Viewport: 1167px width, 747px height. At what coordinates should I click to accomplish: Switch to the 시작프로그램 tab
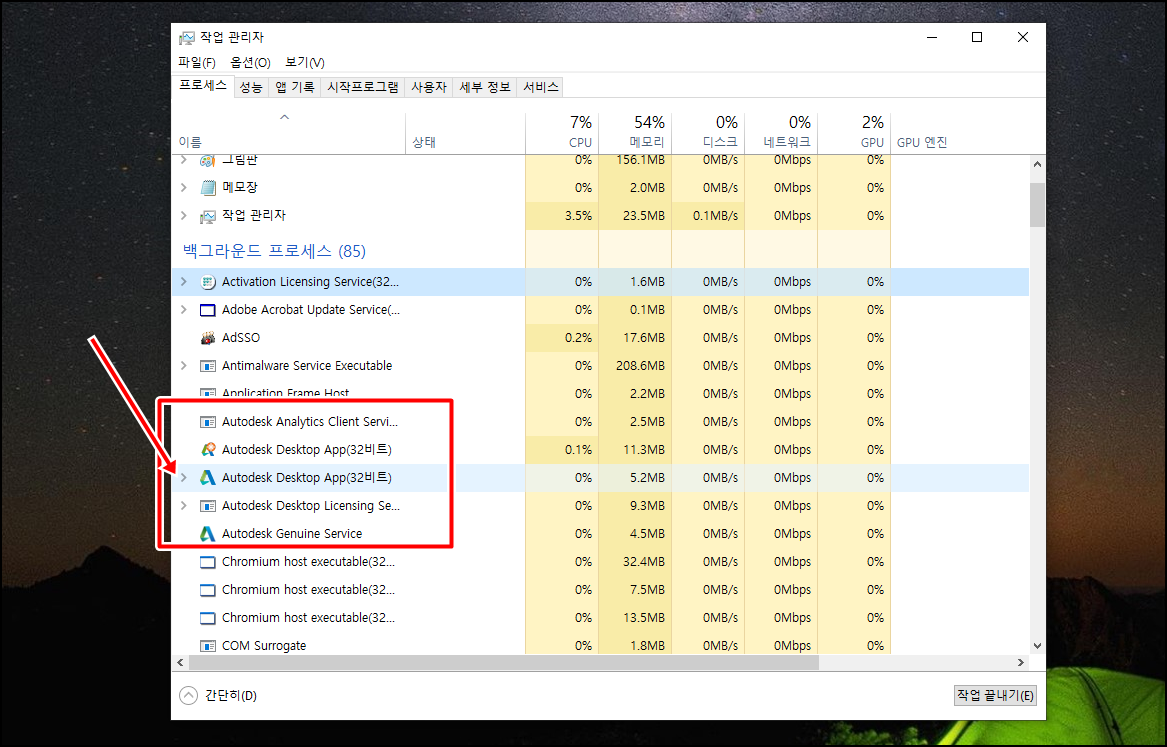362,87
